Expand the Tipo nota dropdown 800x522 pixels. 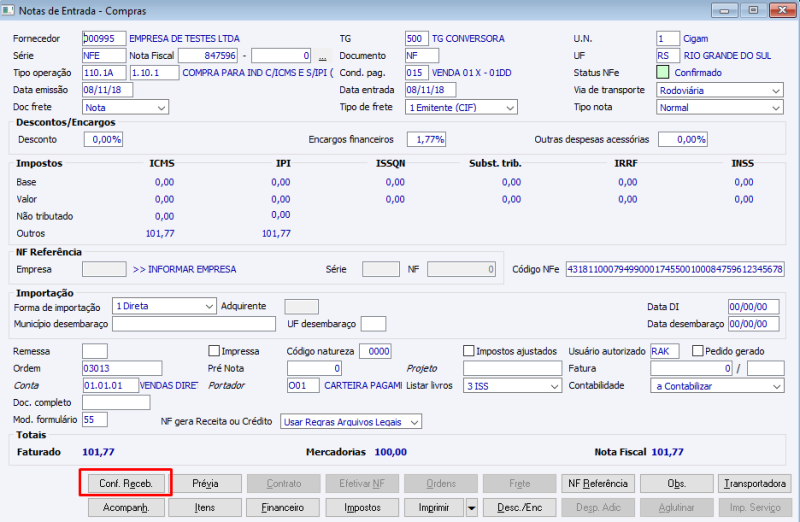(719, 108)
